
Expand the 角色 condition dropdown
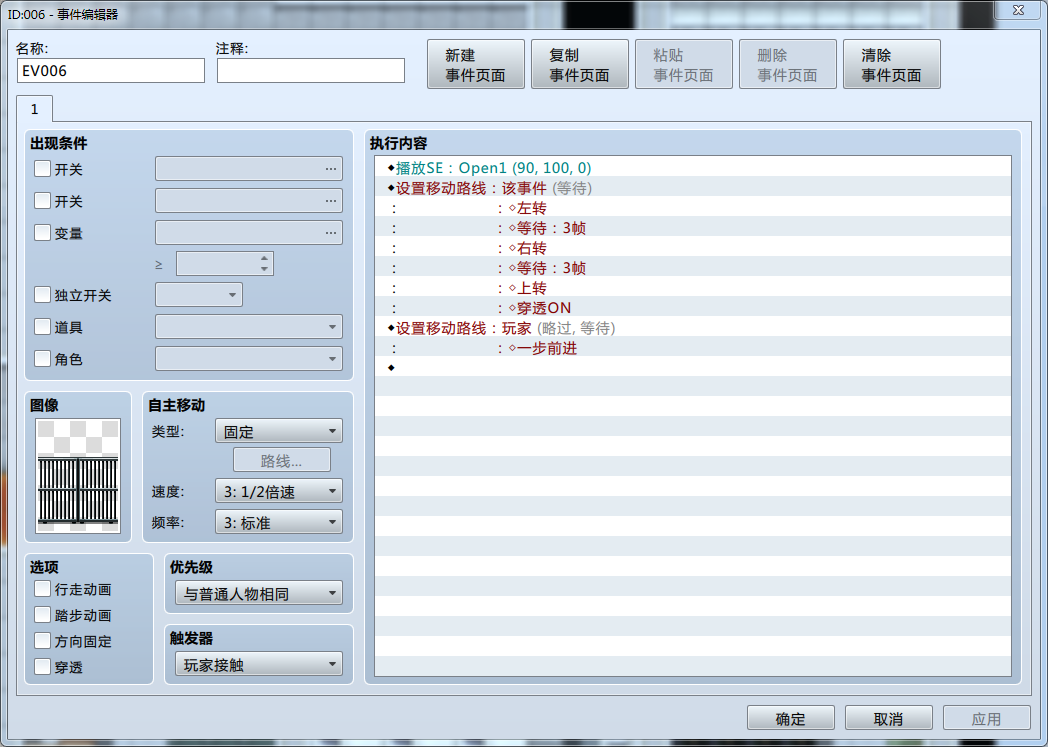coord(249,359)
